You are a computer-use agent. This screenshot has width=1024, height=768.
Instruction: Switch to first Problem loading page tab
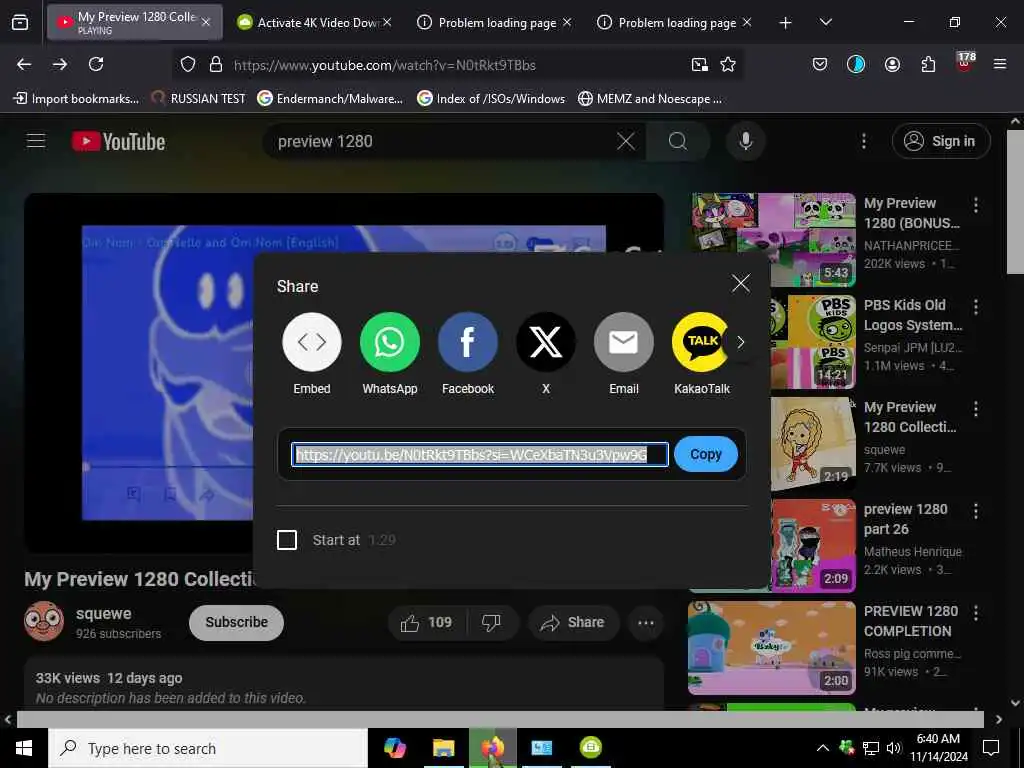tap(495, 22)
